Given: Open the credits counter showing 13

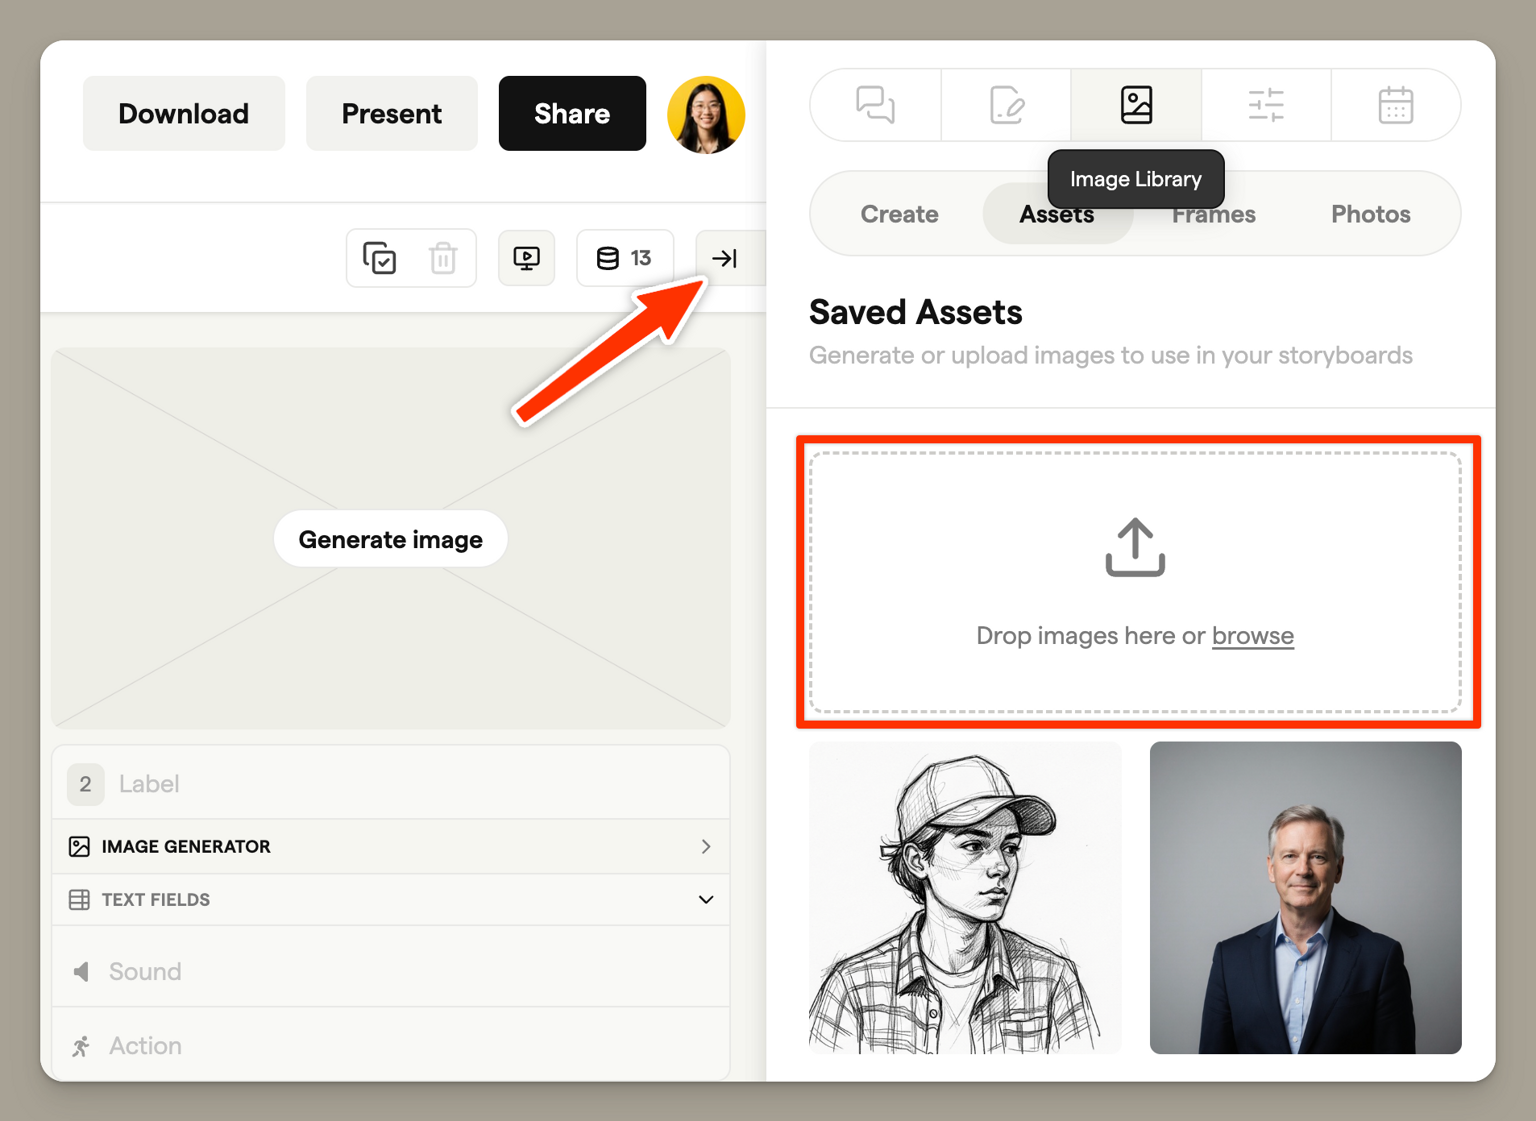Looking at the screenshot, I should point(625,258).
